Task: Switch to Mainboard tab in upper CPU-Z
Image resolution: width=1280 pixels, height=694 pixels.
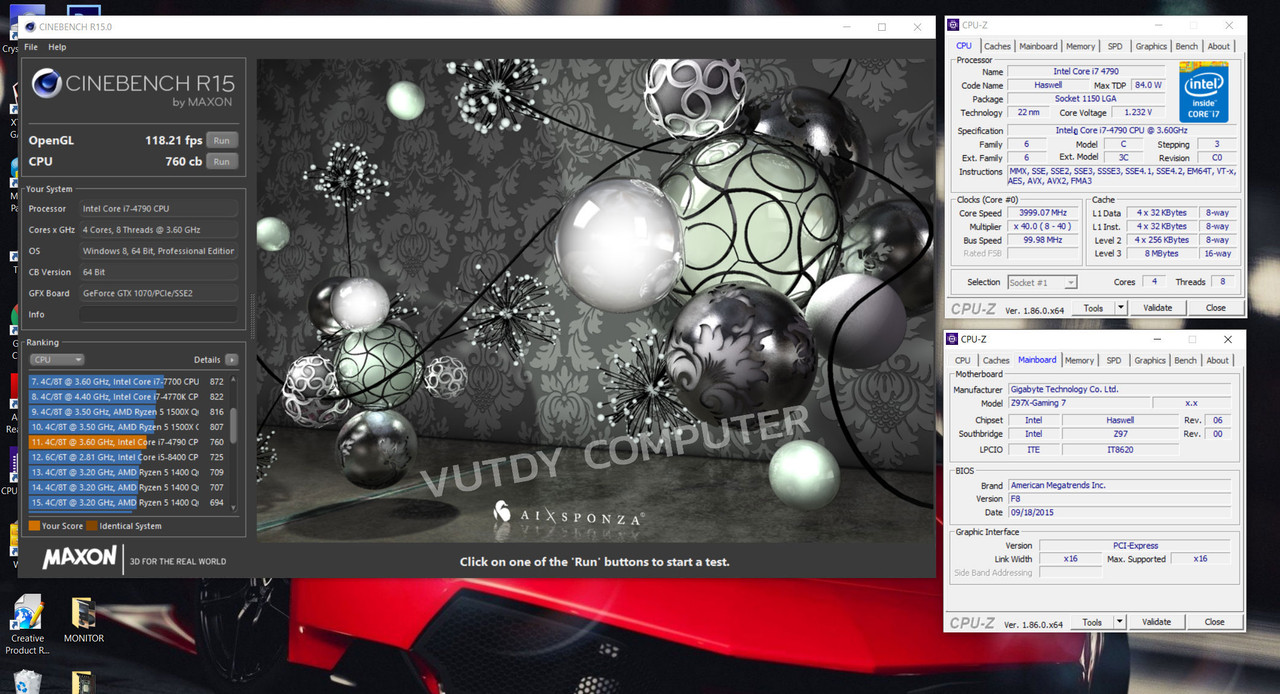Action: point(1038,46)
